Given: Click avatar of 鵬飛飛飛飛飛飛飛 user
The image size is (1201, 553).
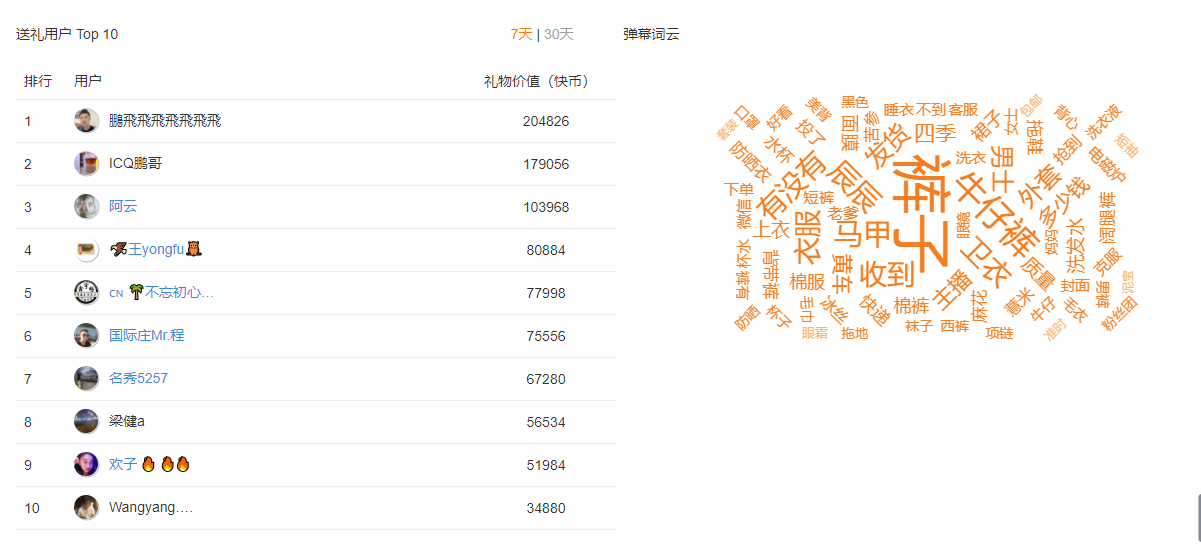Looking at the screenshot, I should tap(86, 121).
